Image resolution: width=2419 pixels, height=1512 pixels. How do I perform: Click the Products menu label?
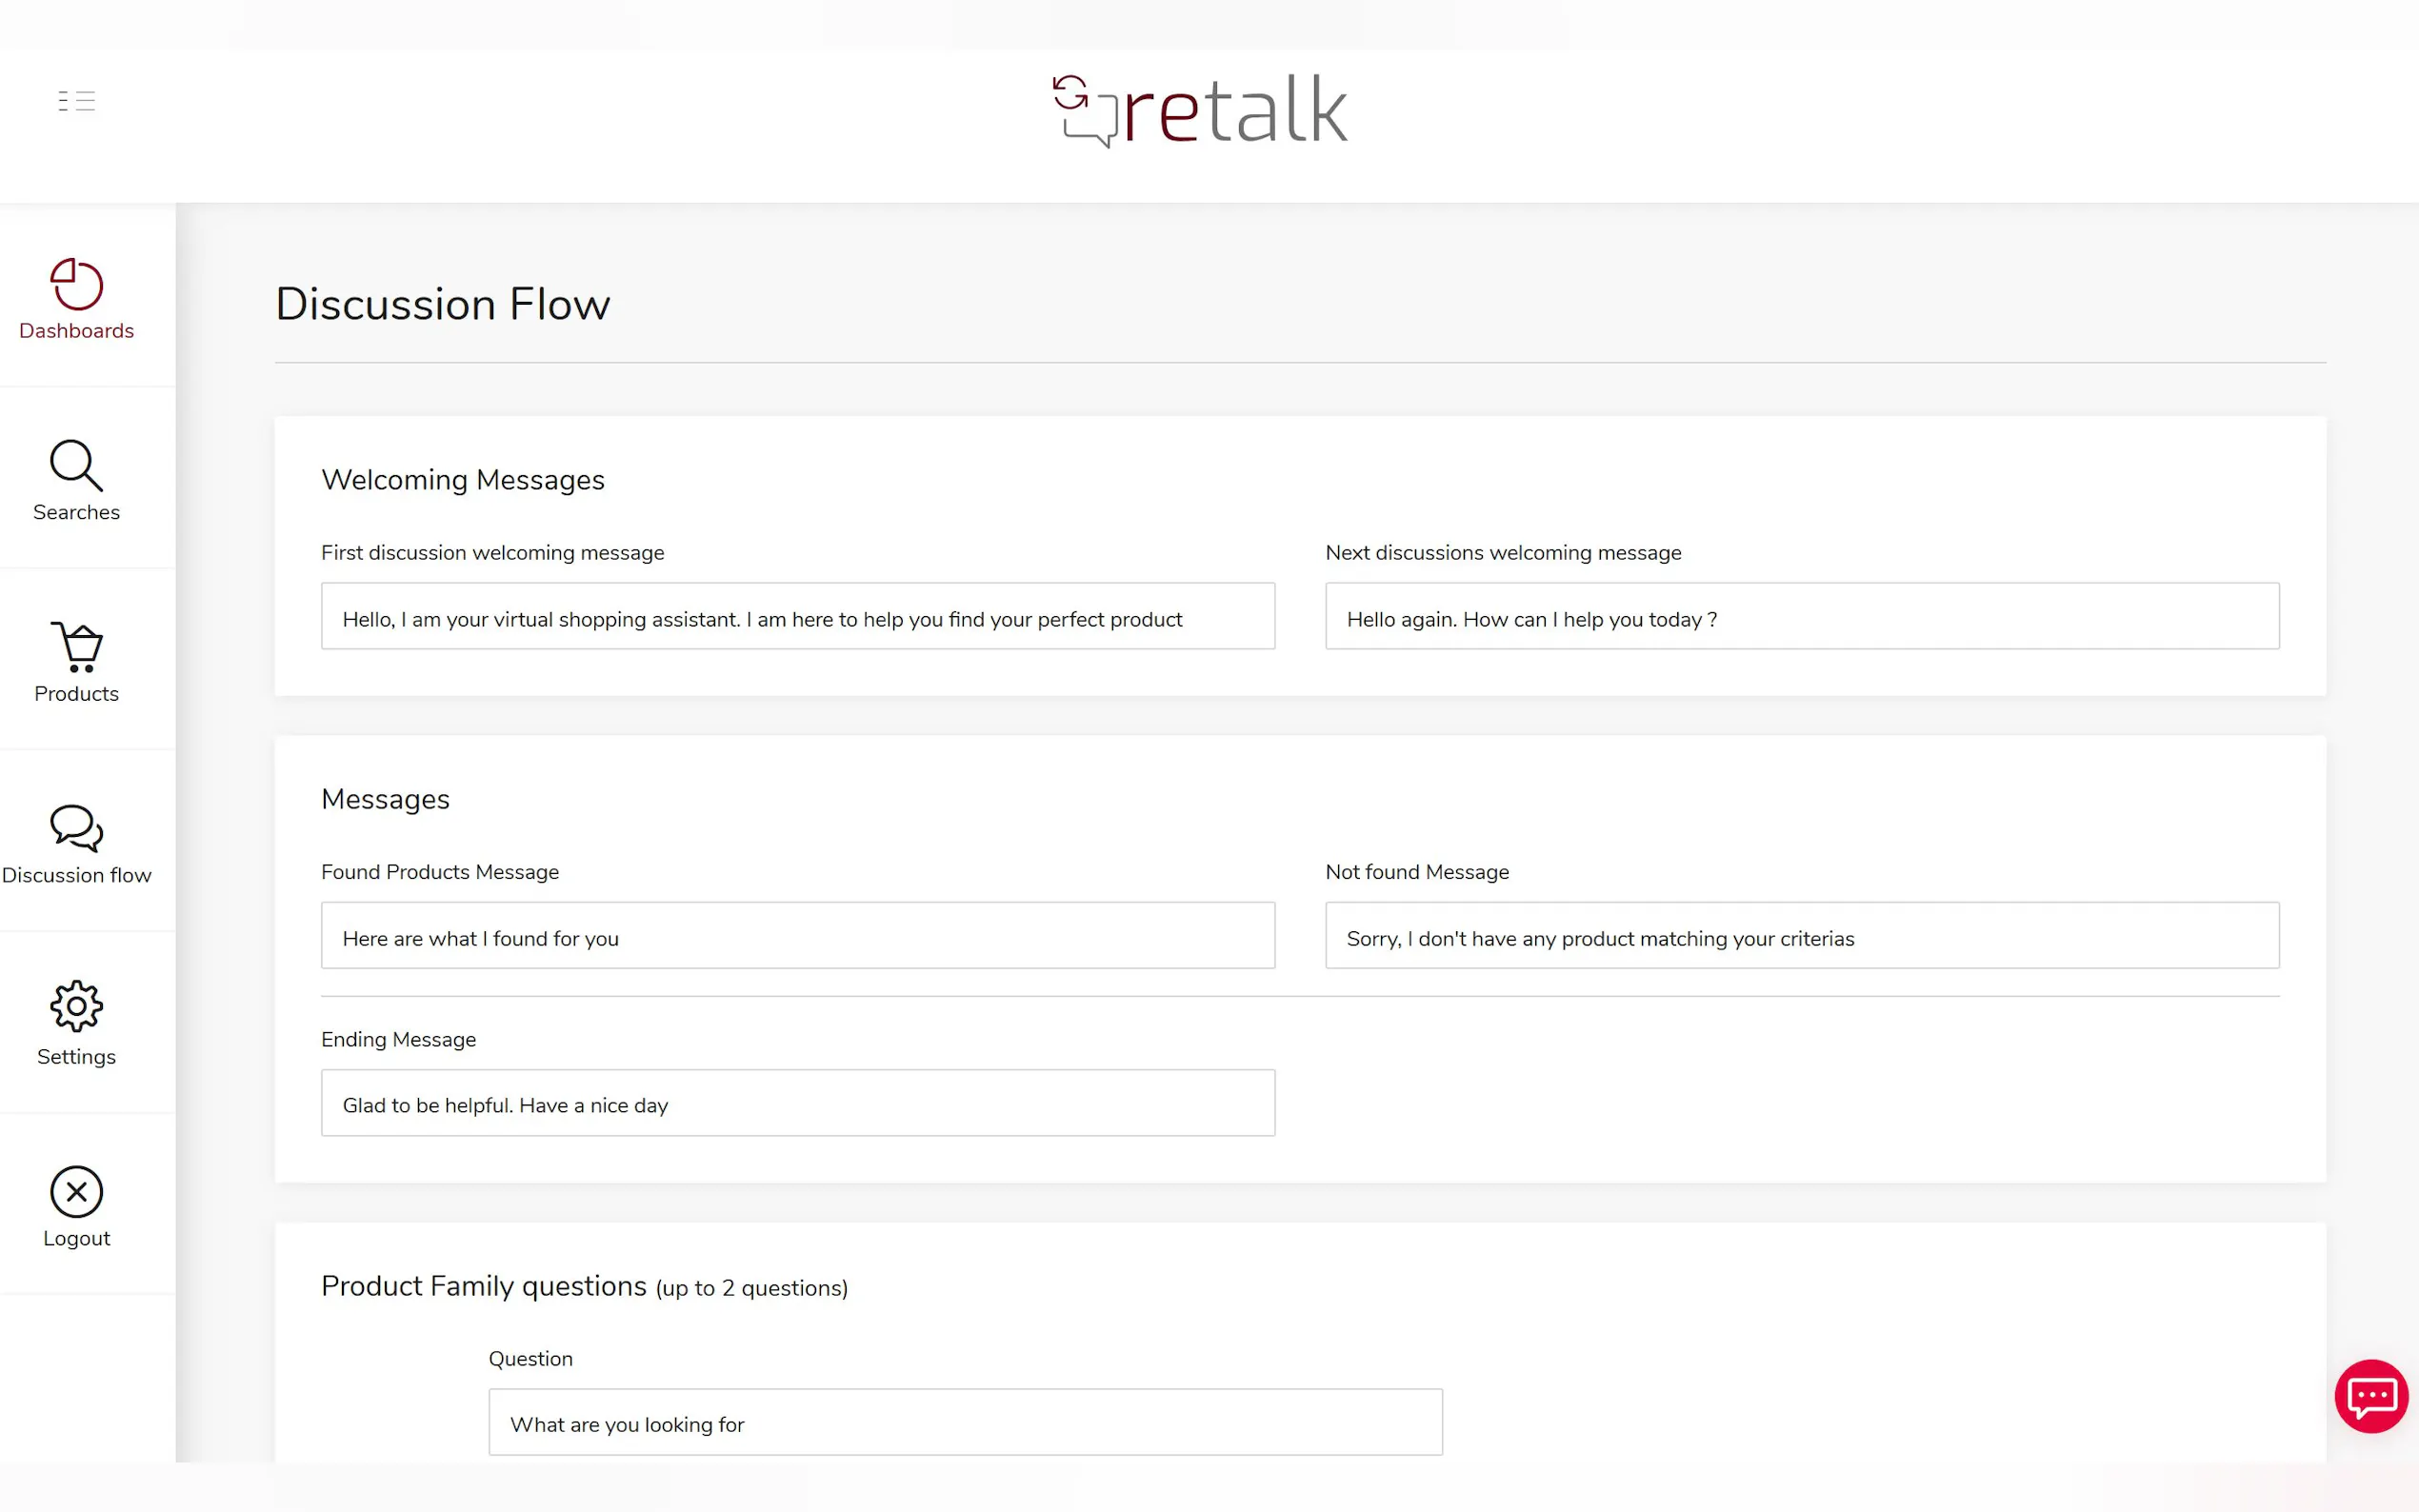[x=76, y=694]
